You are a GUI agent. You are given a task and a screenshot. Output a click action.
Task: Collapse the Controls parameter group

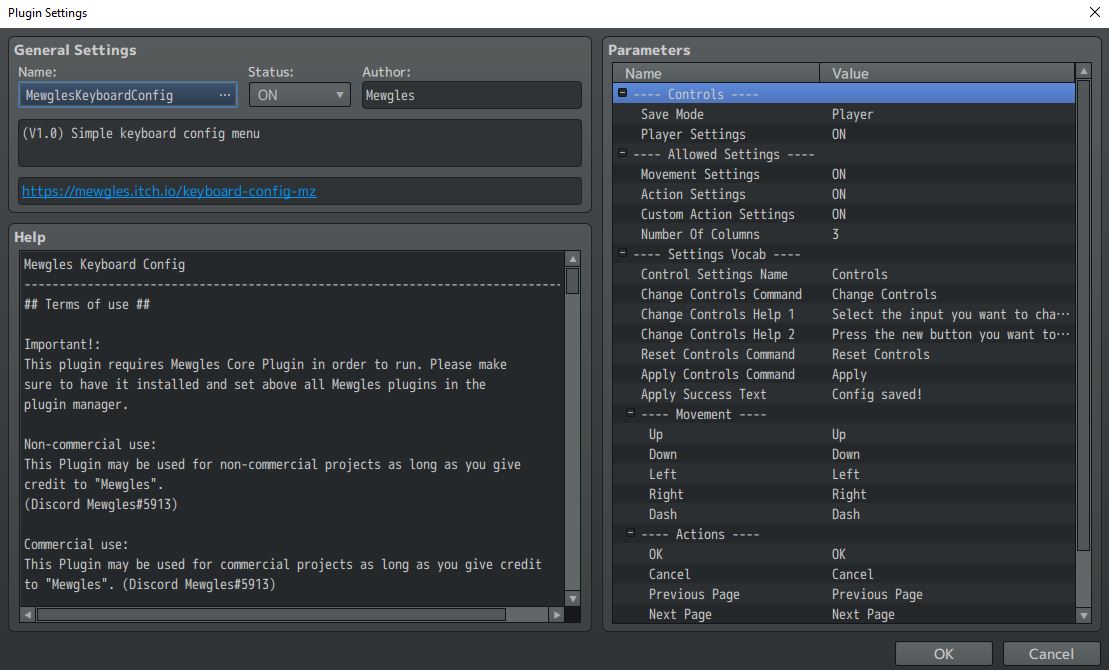(x=622, y=93)
